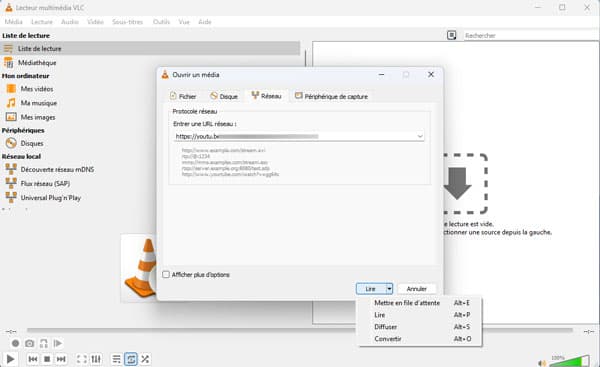
Task: Open Médiathèque in sidebar
Action: pos(37,62)
